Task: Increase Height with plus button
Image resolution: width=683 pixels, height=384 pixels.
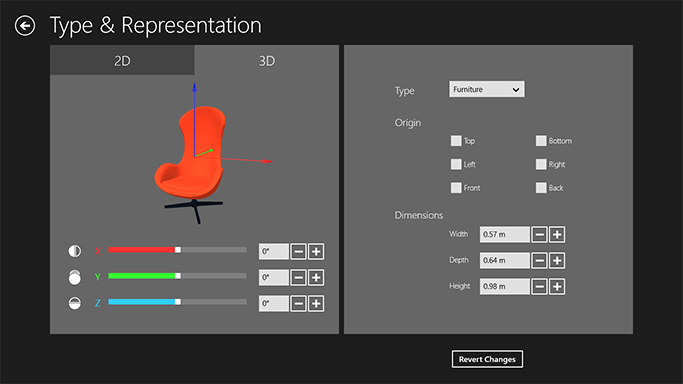Action: [557, 286]
